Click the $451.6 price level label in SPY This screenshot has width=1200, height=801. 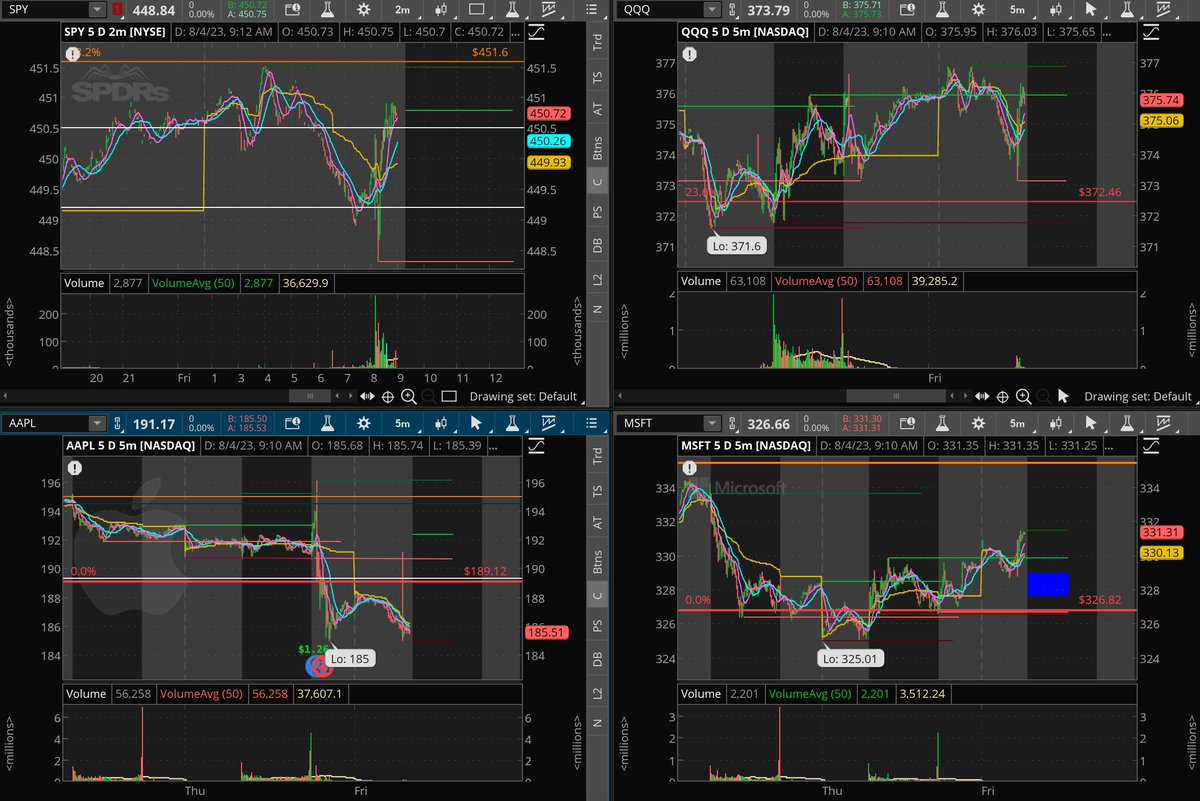pos(490,52)
